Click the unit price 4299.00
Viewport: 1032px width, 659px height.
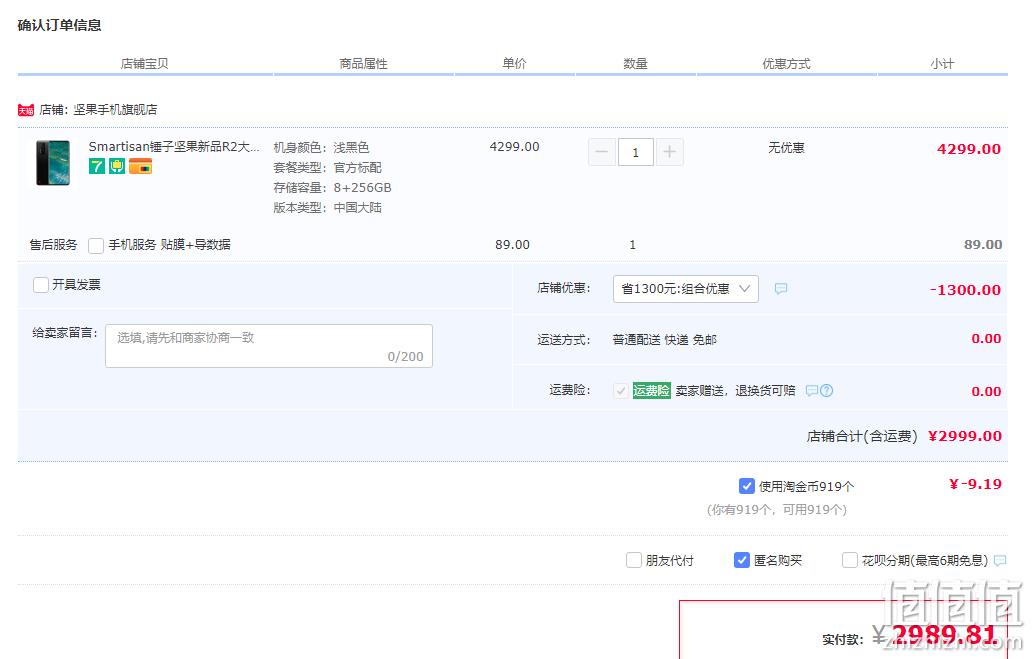click(x=514, y=147)
